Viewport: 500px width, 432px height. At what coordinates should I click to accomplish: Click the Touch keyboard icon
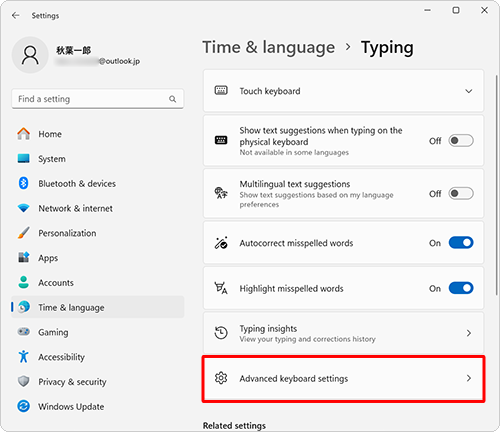pos(221,90)
